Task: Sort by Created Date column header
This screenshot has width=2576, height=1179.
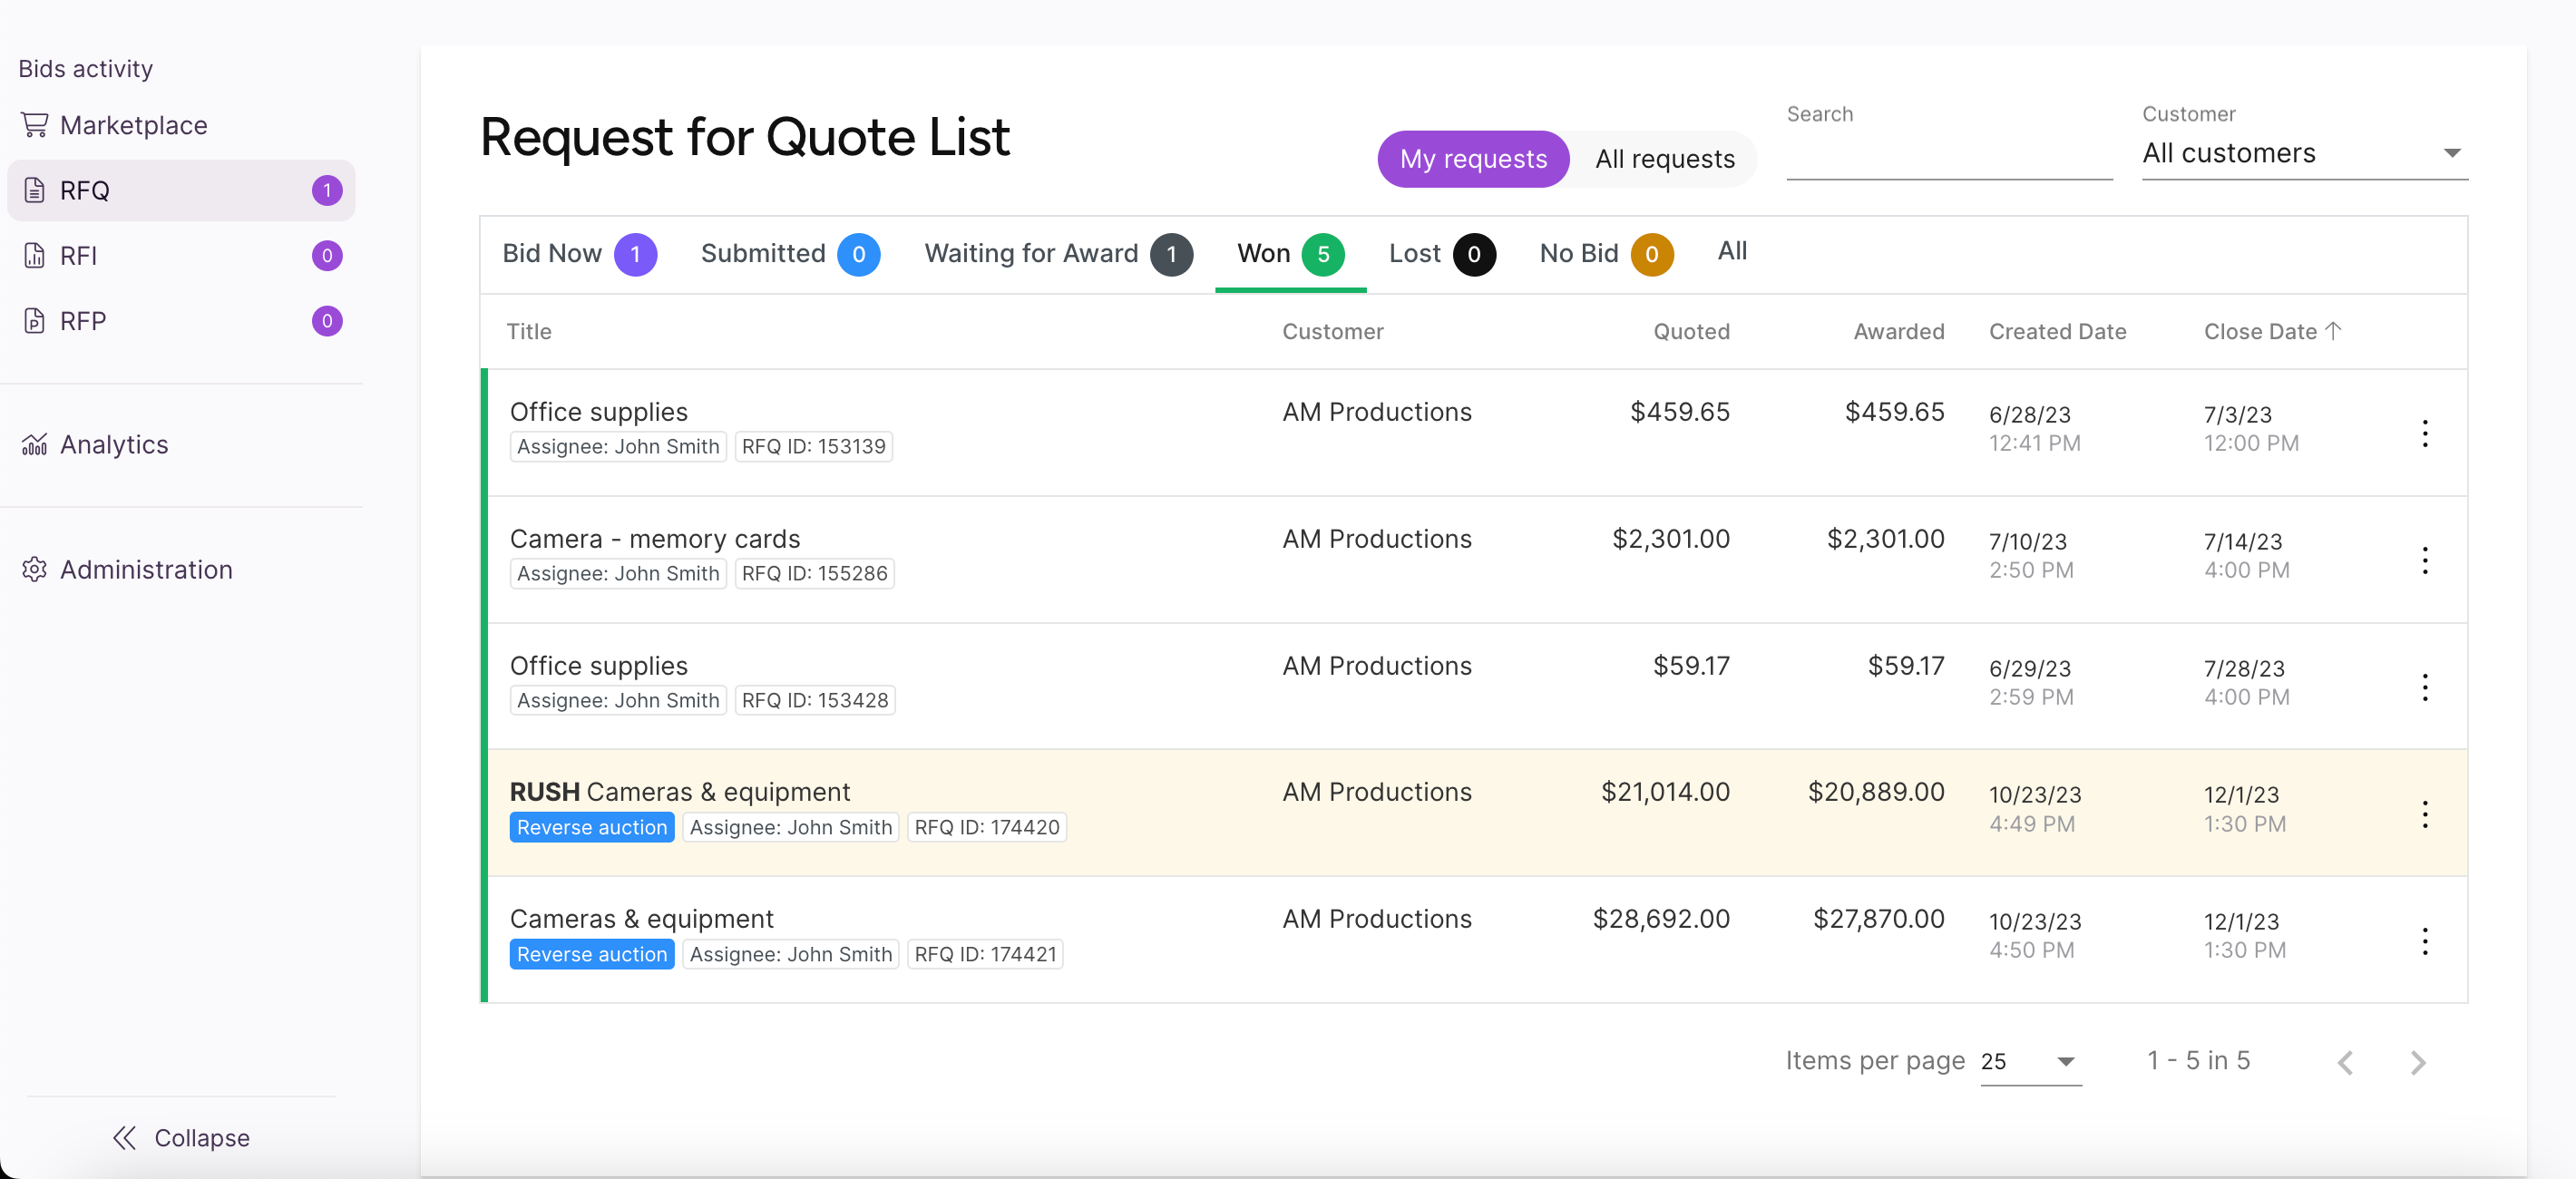Action: click(x=2057, y=331)
